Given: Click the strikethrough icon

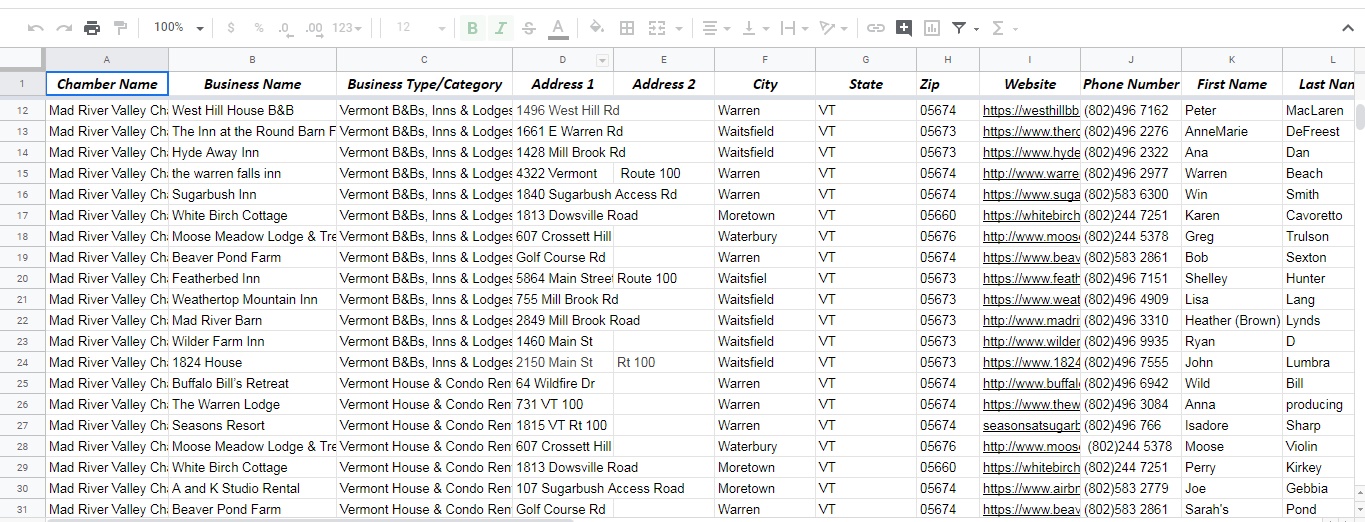Looking at the screenshot, I should pyautogui.click(x=529, y=28).
